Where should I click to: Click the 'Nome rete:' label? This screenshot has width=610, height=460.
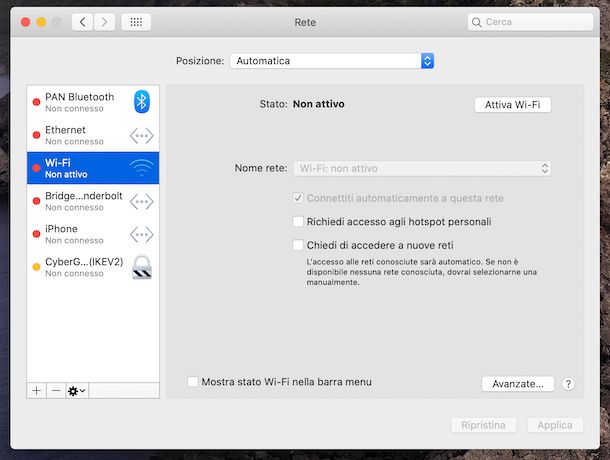point(261,168)
